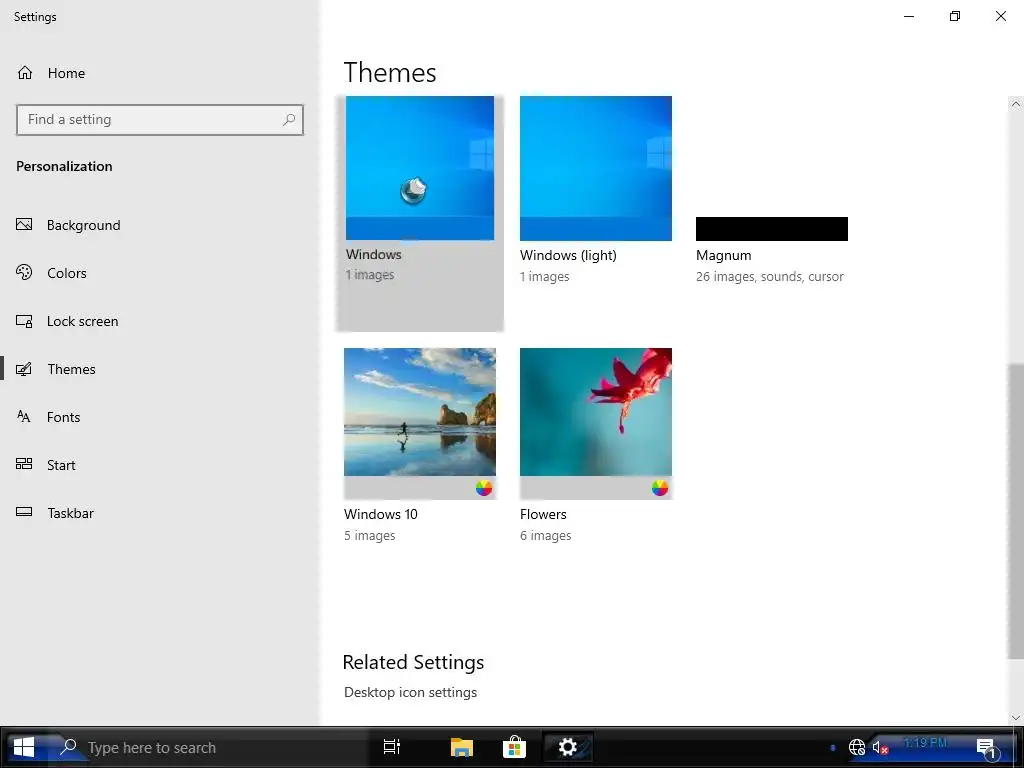1024x768 pixels.
Task: Click the Settings gear on taskbar
Action: [x=568, y=747]
